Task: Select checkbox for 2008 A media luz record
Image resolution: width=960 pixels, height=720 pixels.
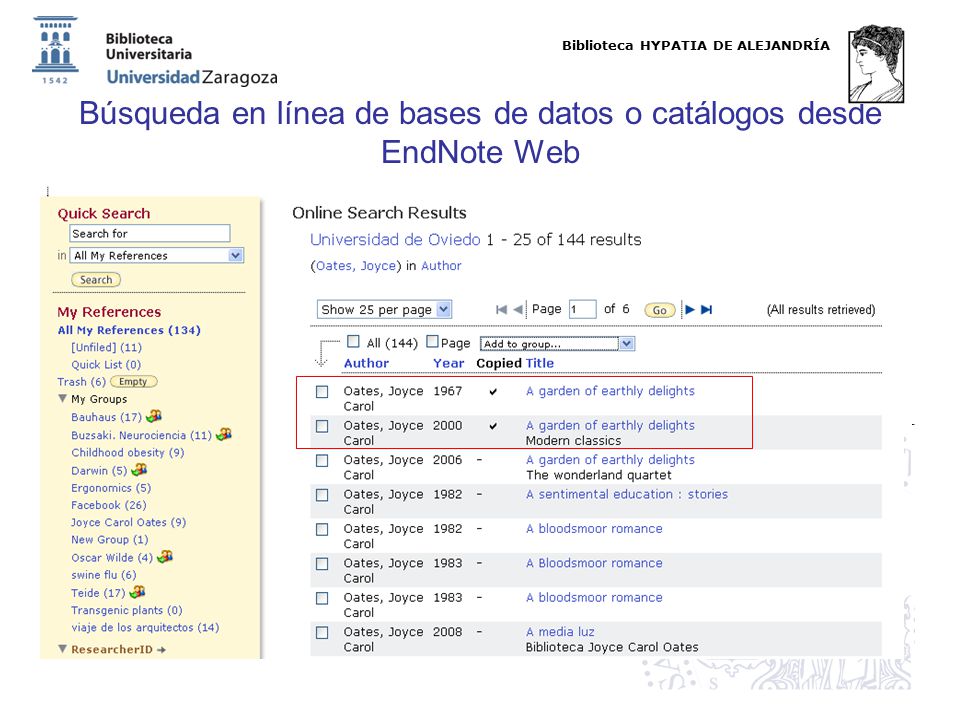Action: click(322, 632)
